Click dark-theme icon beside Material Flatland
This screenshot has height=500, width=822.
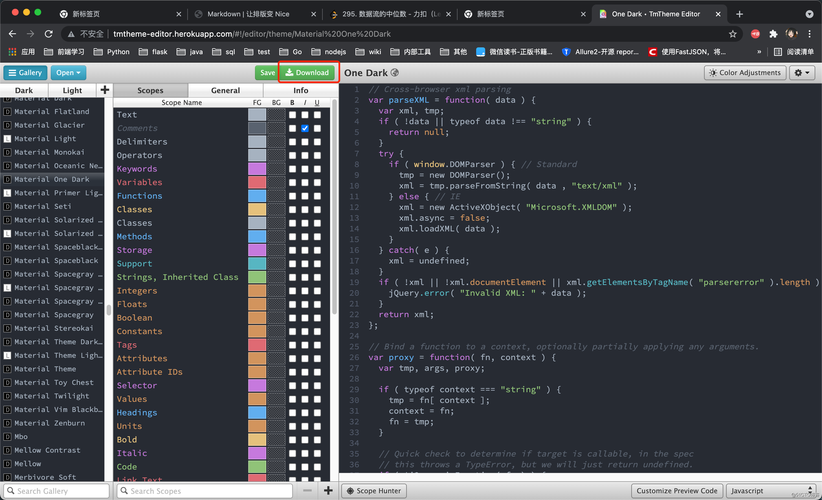tap(7, 112)
